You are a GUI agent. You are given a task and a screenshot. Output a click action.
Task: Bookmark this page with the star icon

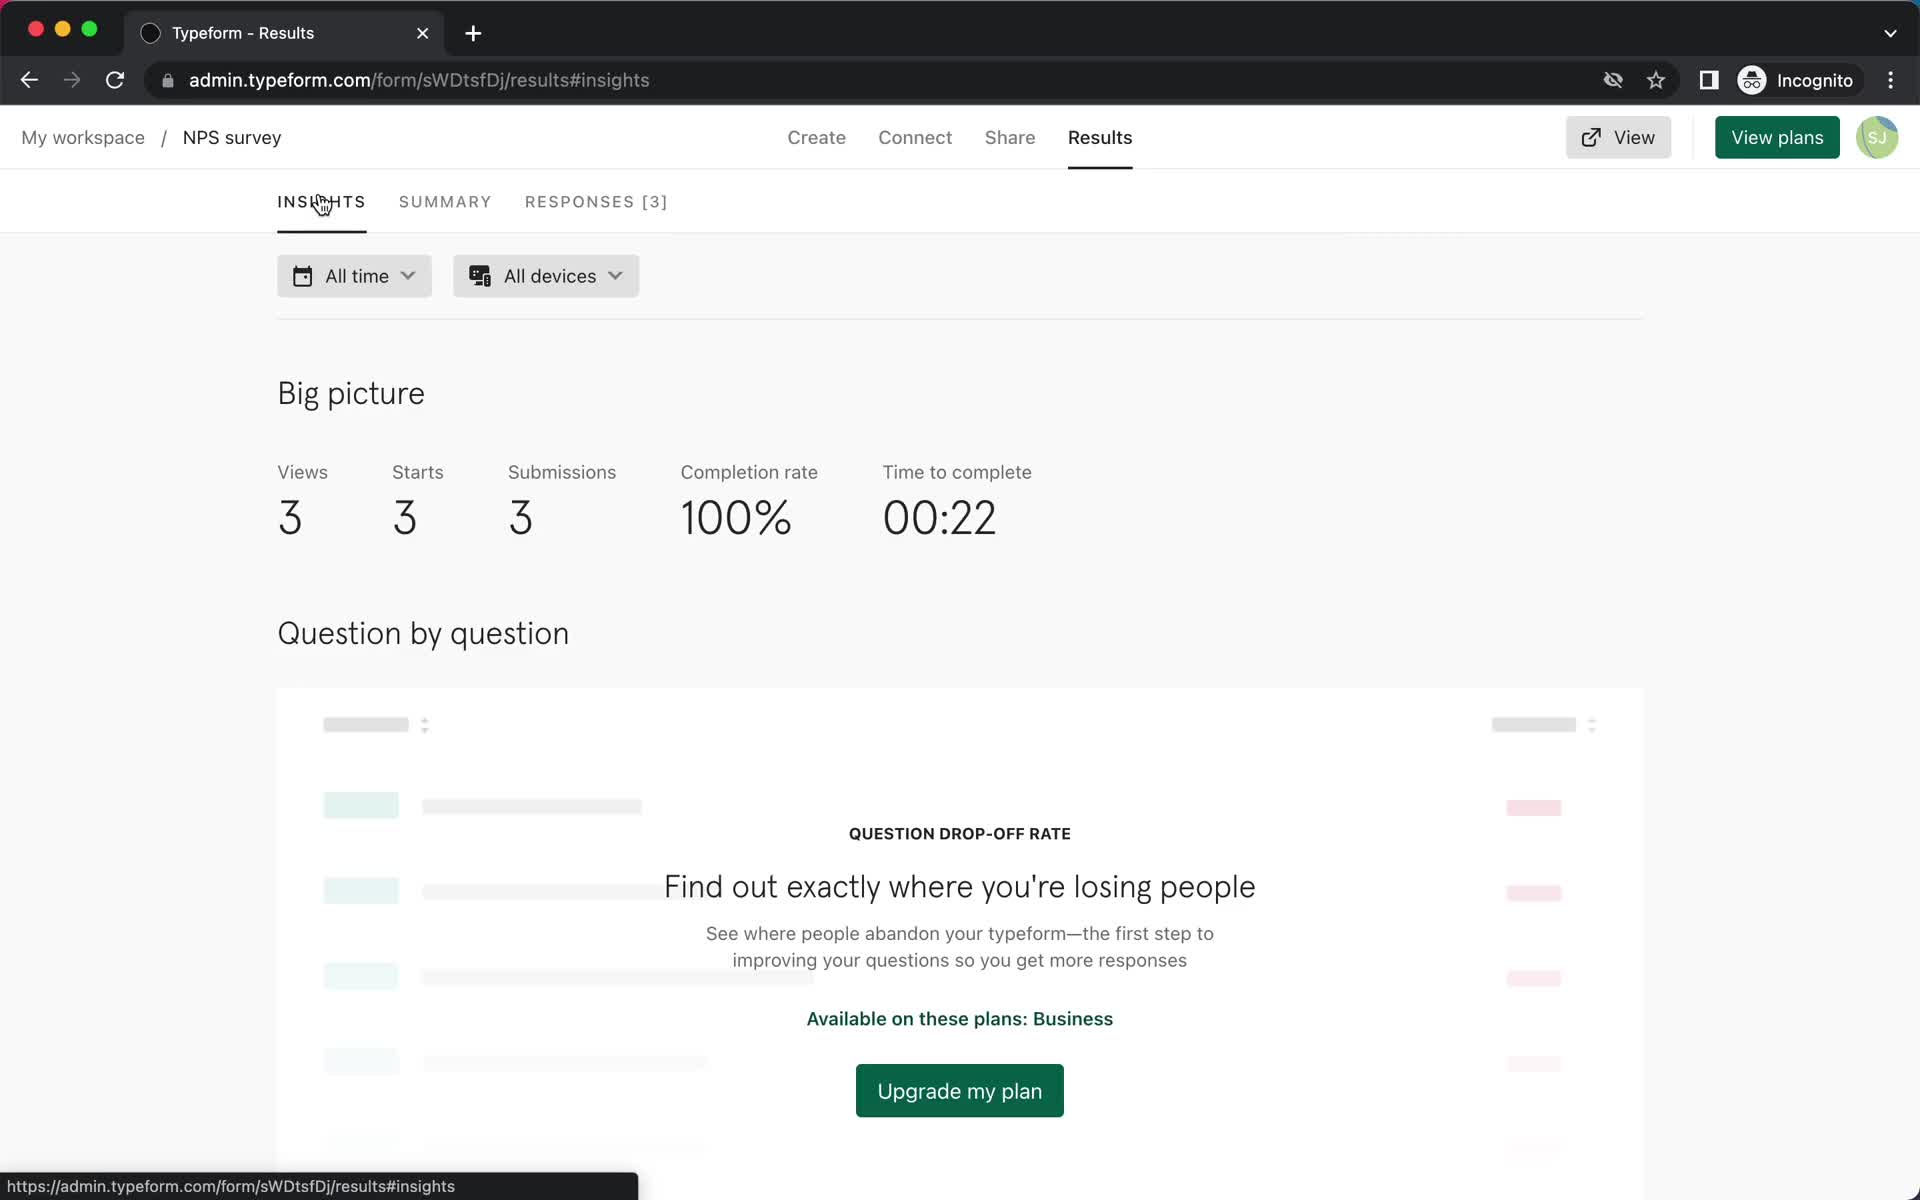(1656, 80)
